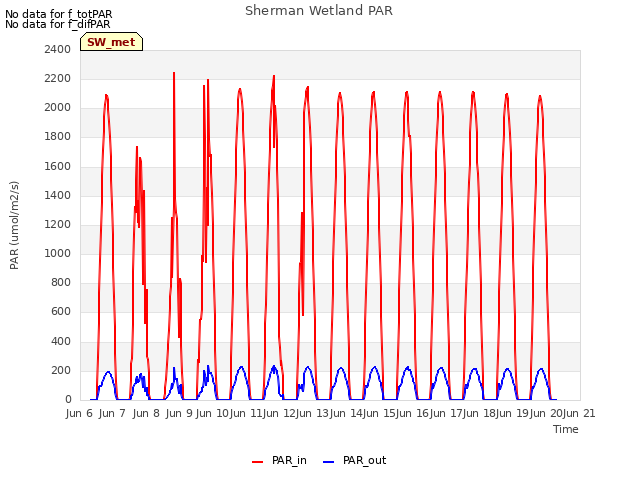Image resolution: width=640 pixels, height=480 pixels.
Task: Click the y-axis tick value 1200
Action: click(58, 224)
